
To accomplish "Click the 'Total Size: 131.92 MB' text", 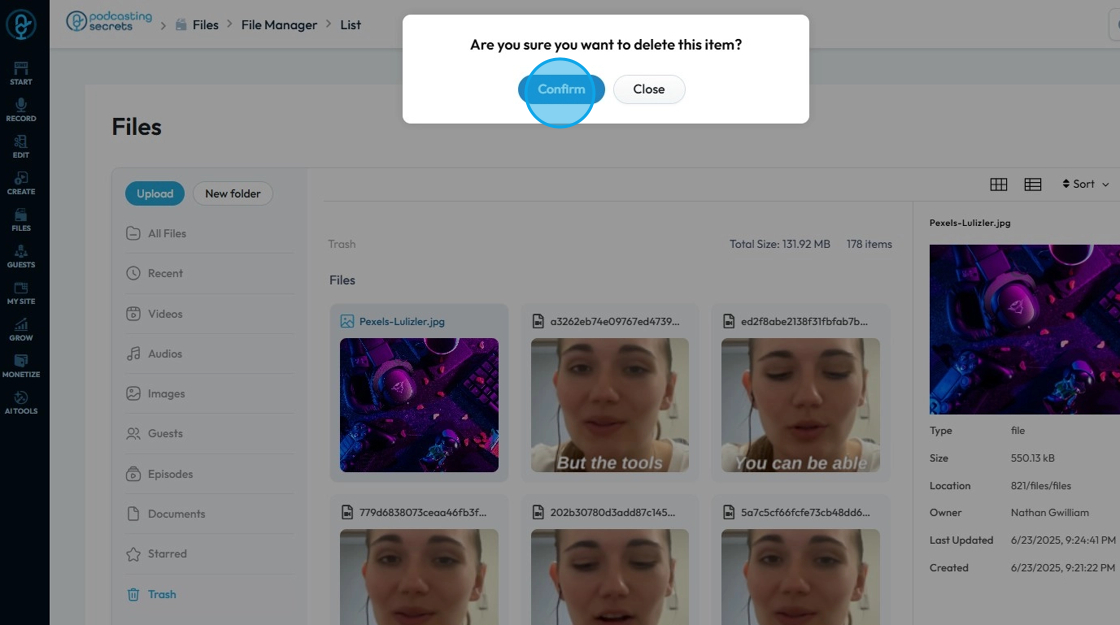I will 779,244.
